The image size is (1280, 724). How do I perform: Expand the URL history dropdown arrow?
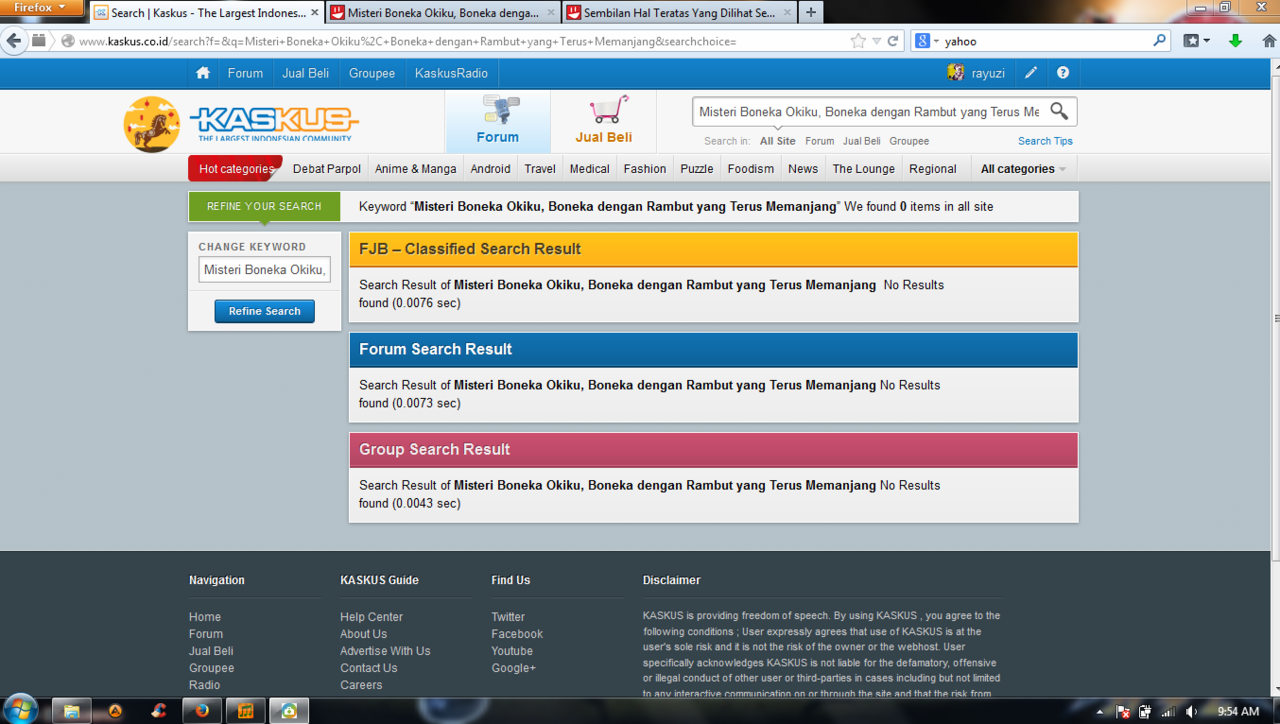876,41
